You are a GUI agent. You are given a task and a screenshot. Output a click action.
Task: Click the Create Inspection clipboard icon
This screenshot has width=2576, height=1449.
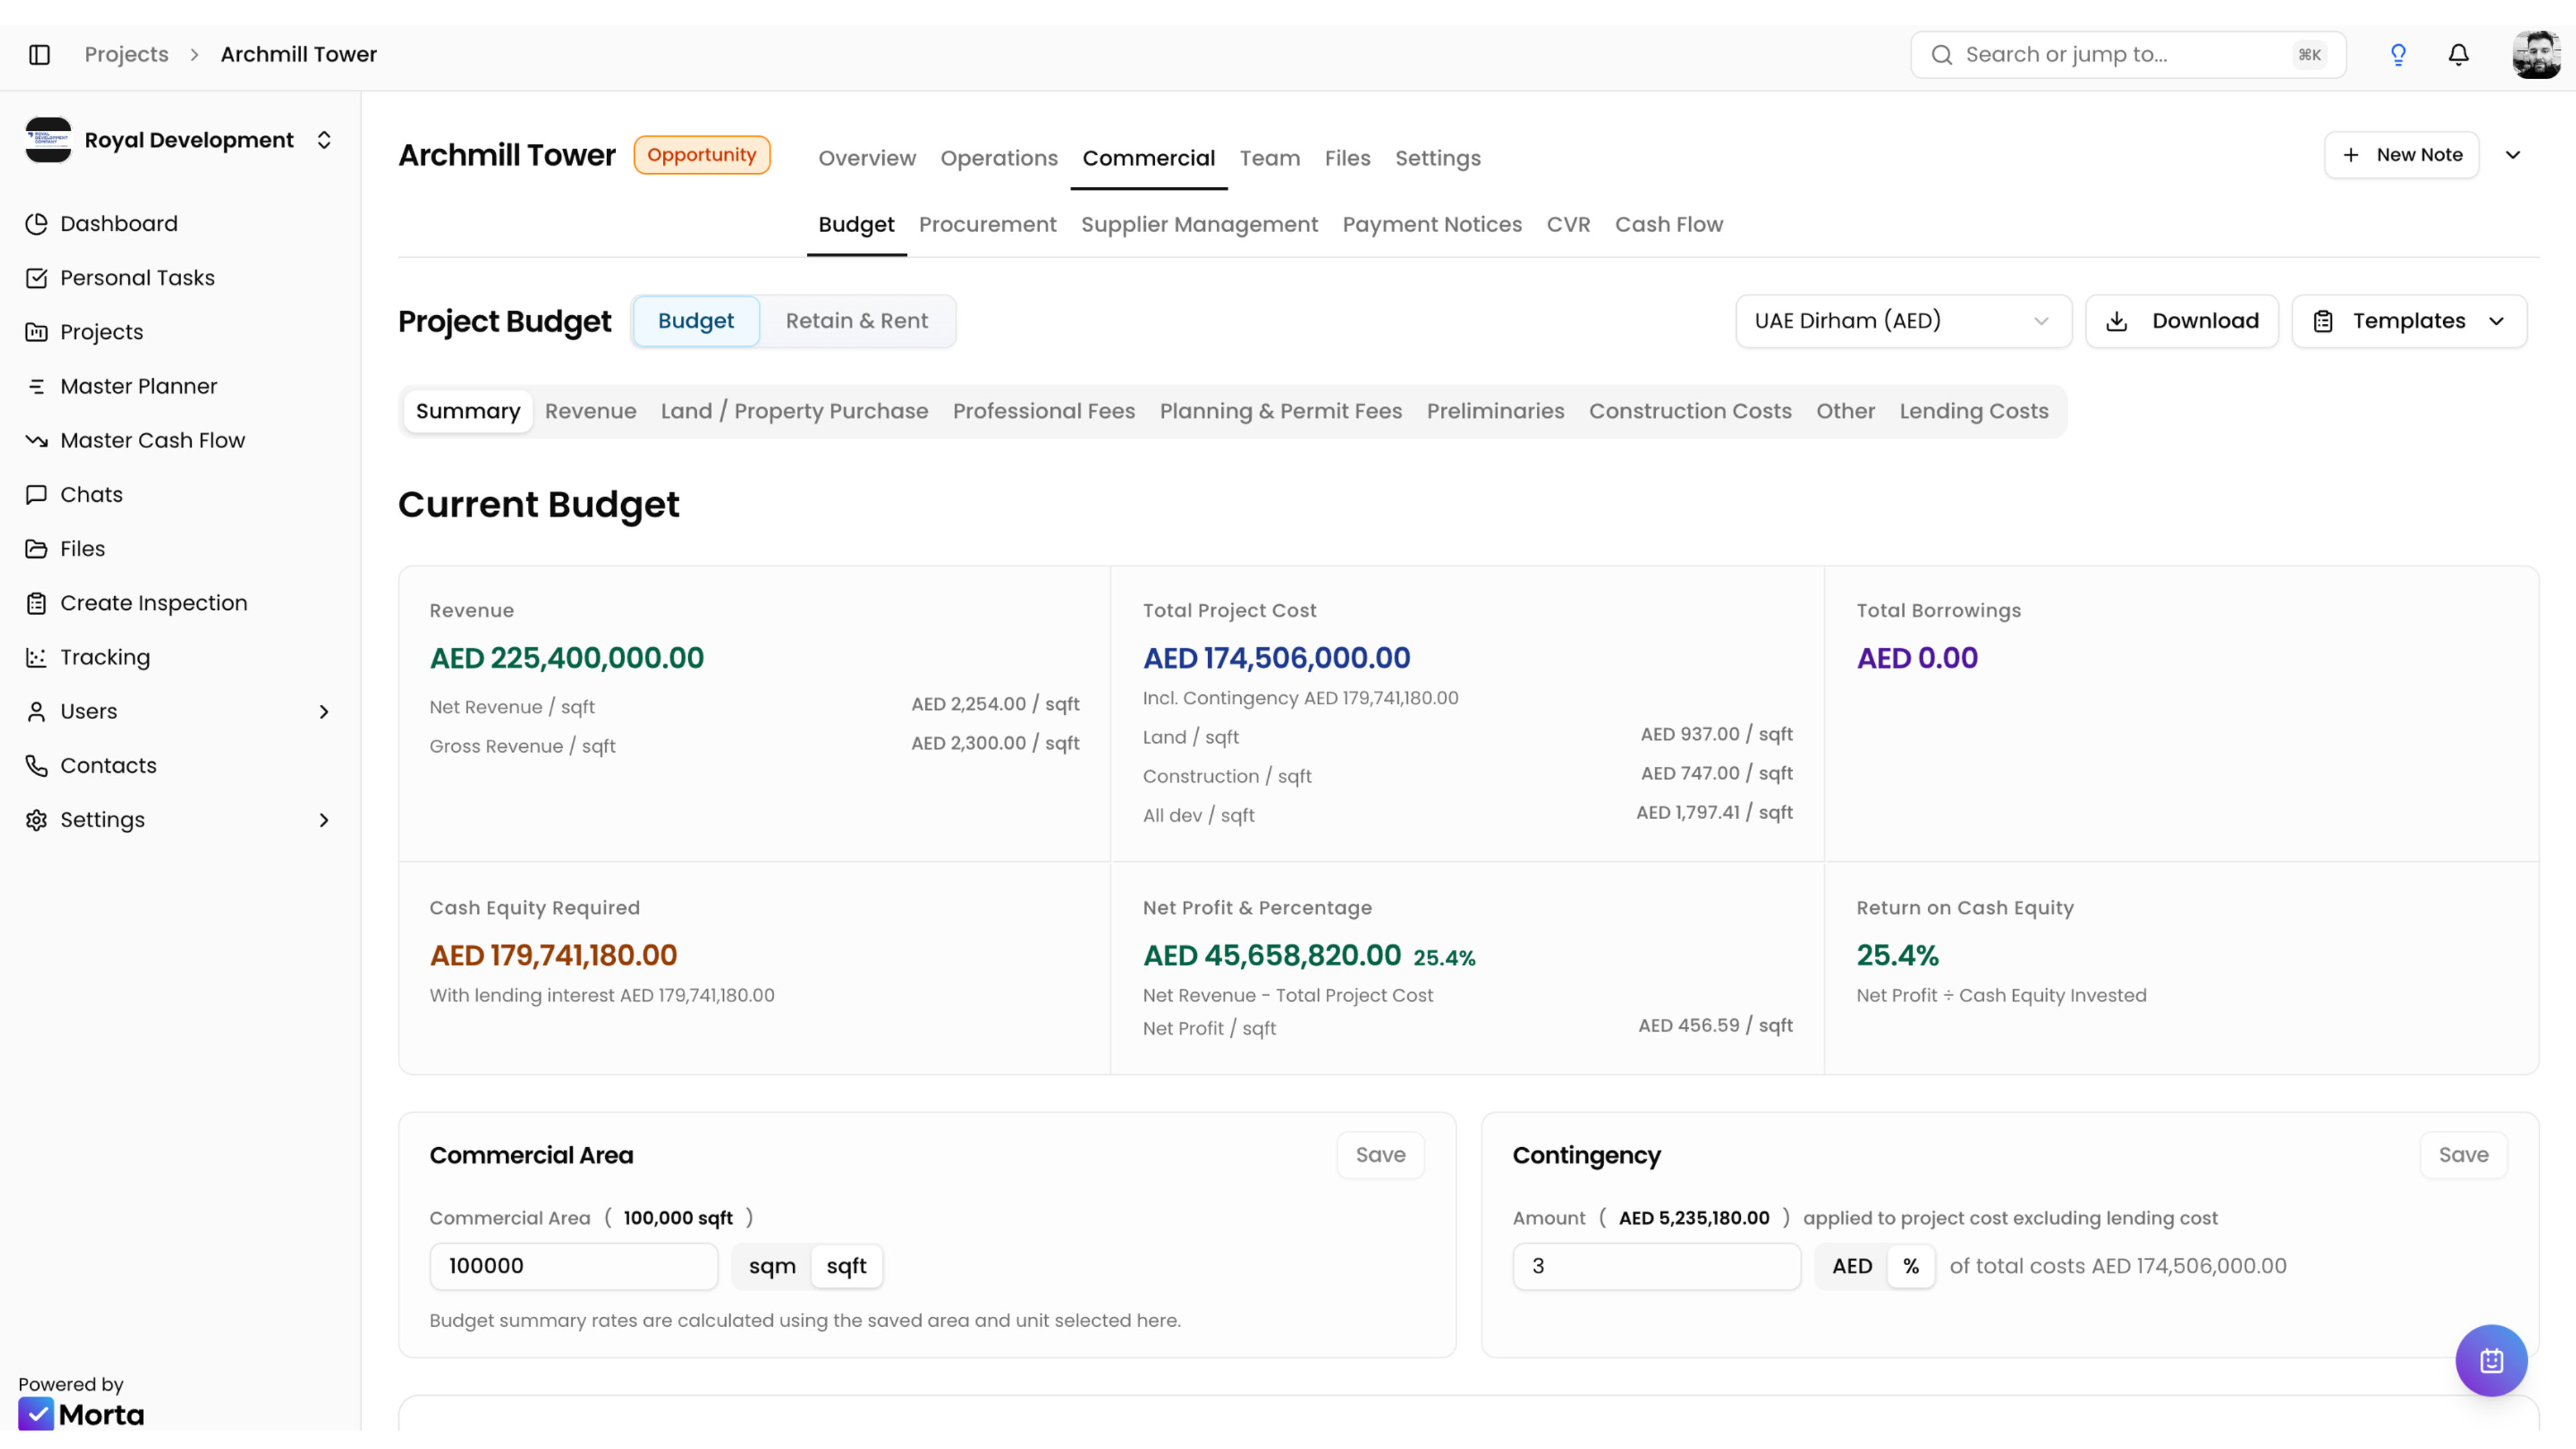coord(37,603)
